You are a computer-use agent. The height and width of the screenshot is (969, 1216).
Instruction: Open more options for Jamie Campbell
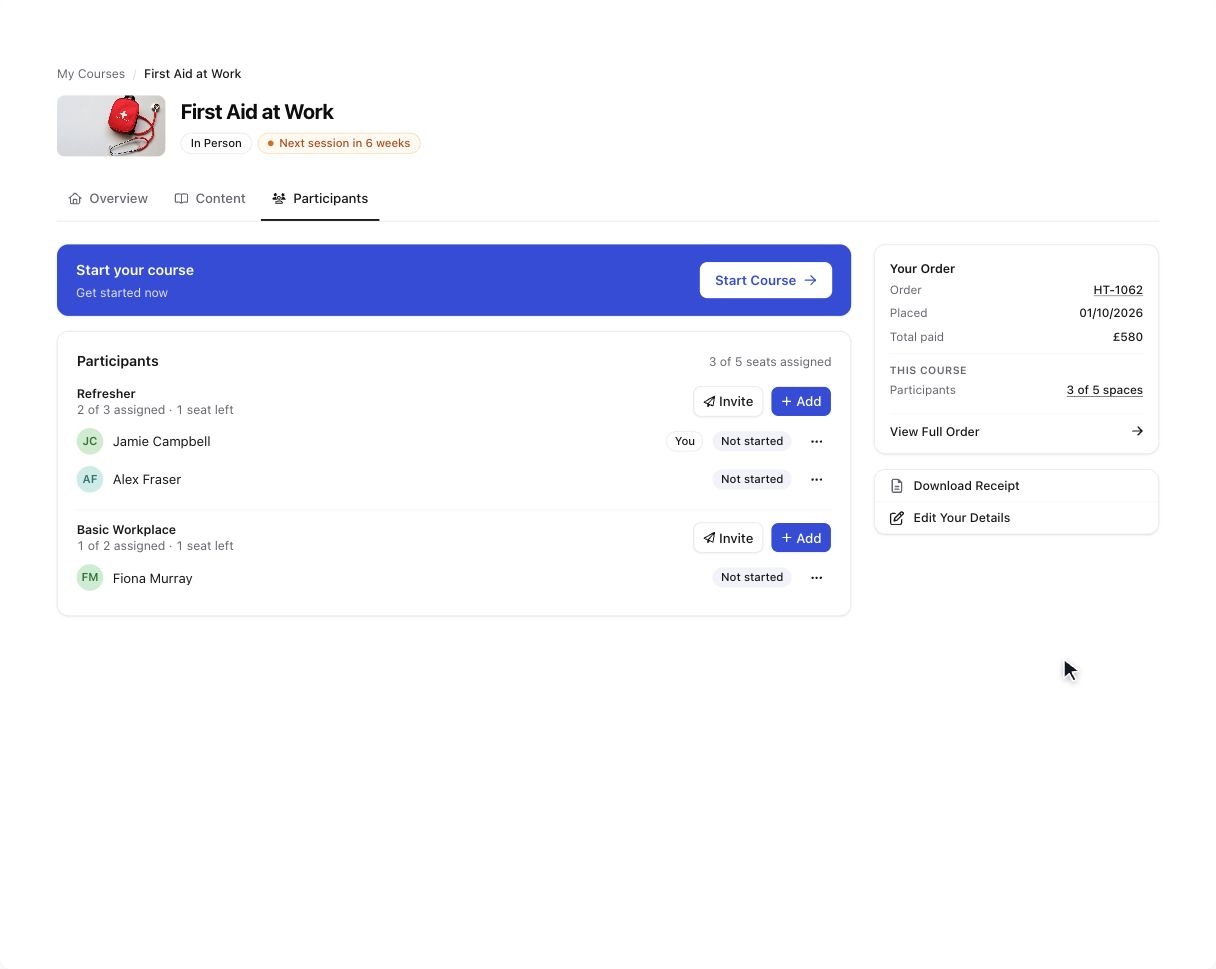pos(817,441)
